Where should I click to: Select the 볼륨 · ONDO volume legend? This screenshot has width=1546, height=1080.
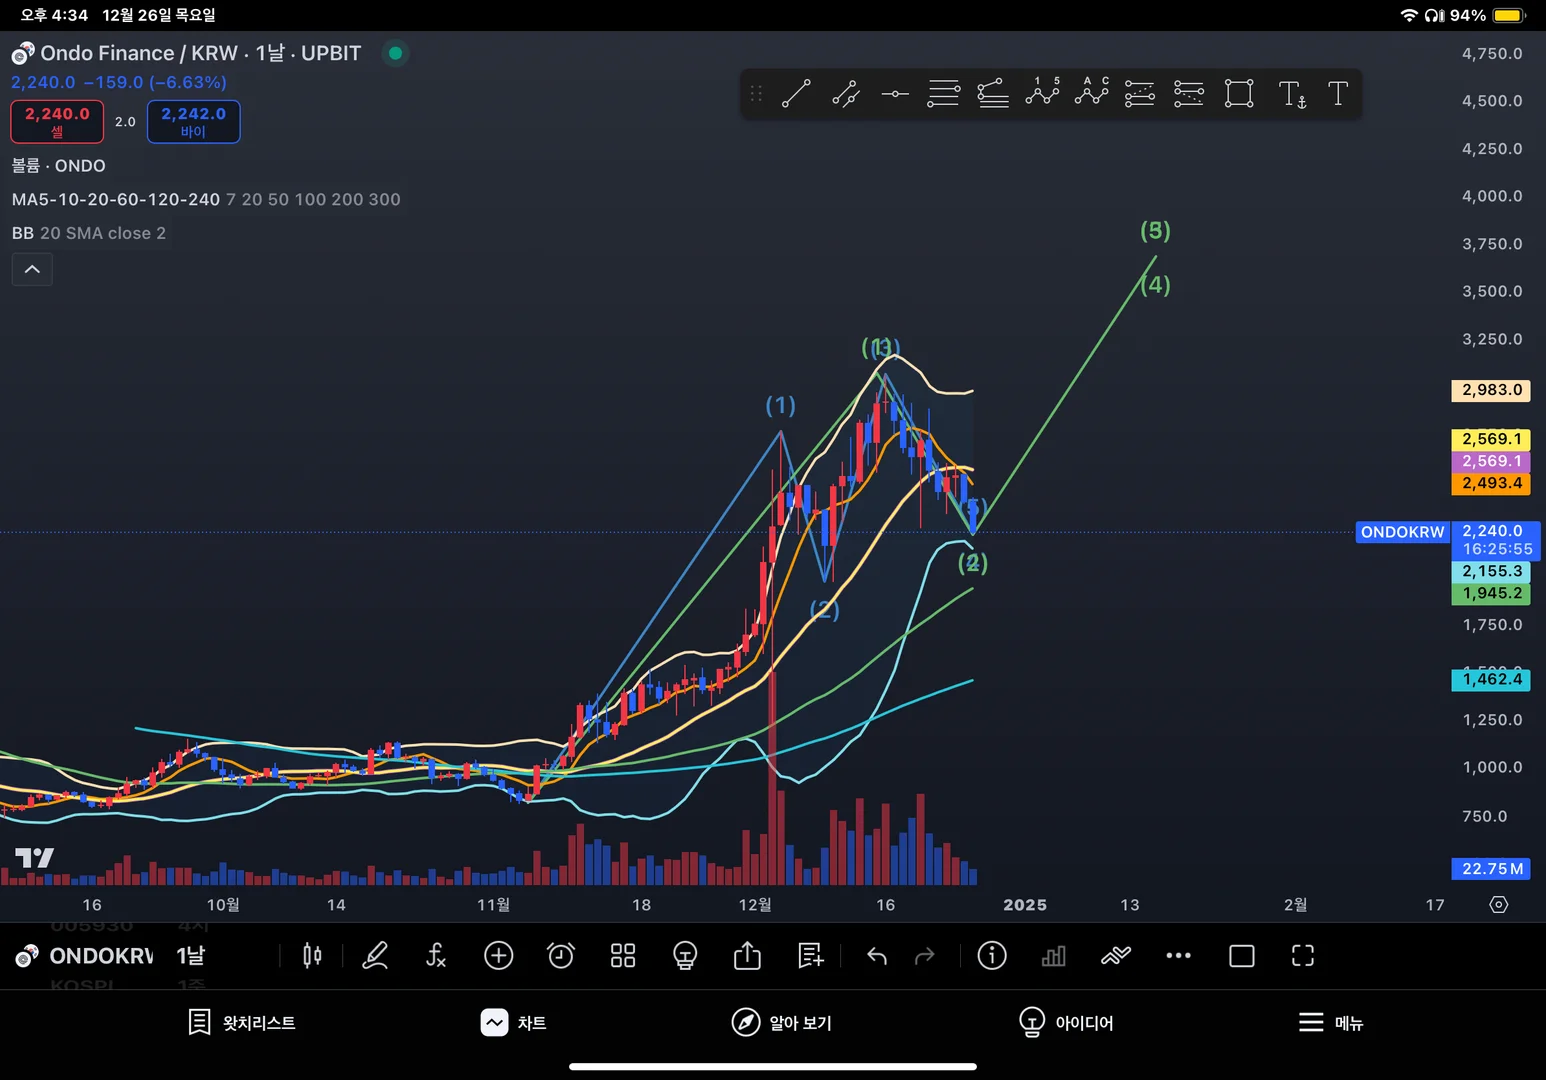click(x=59, y=166)
